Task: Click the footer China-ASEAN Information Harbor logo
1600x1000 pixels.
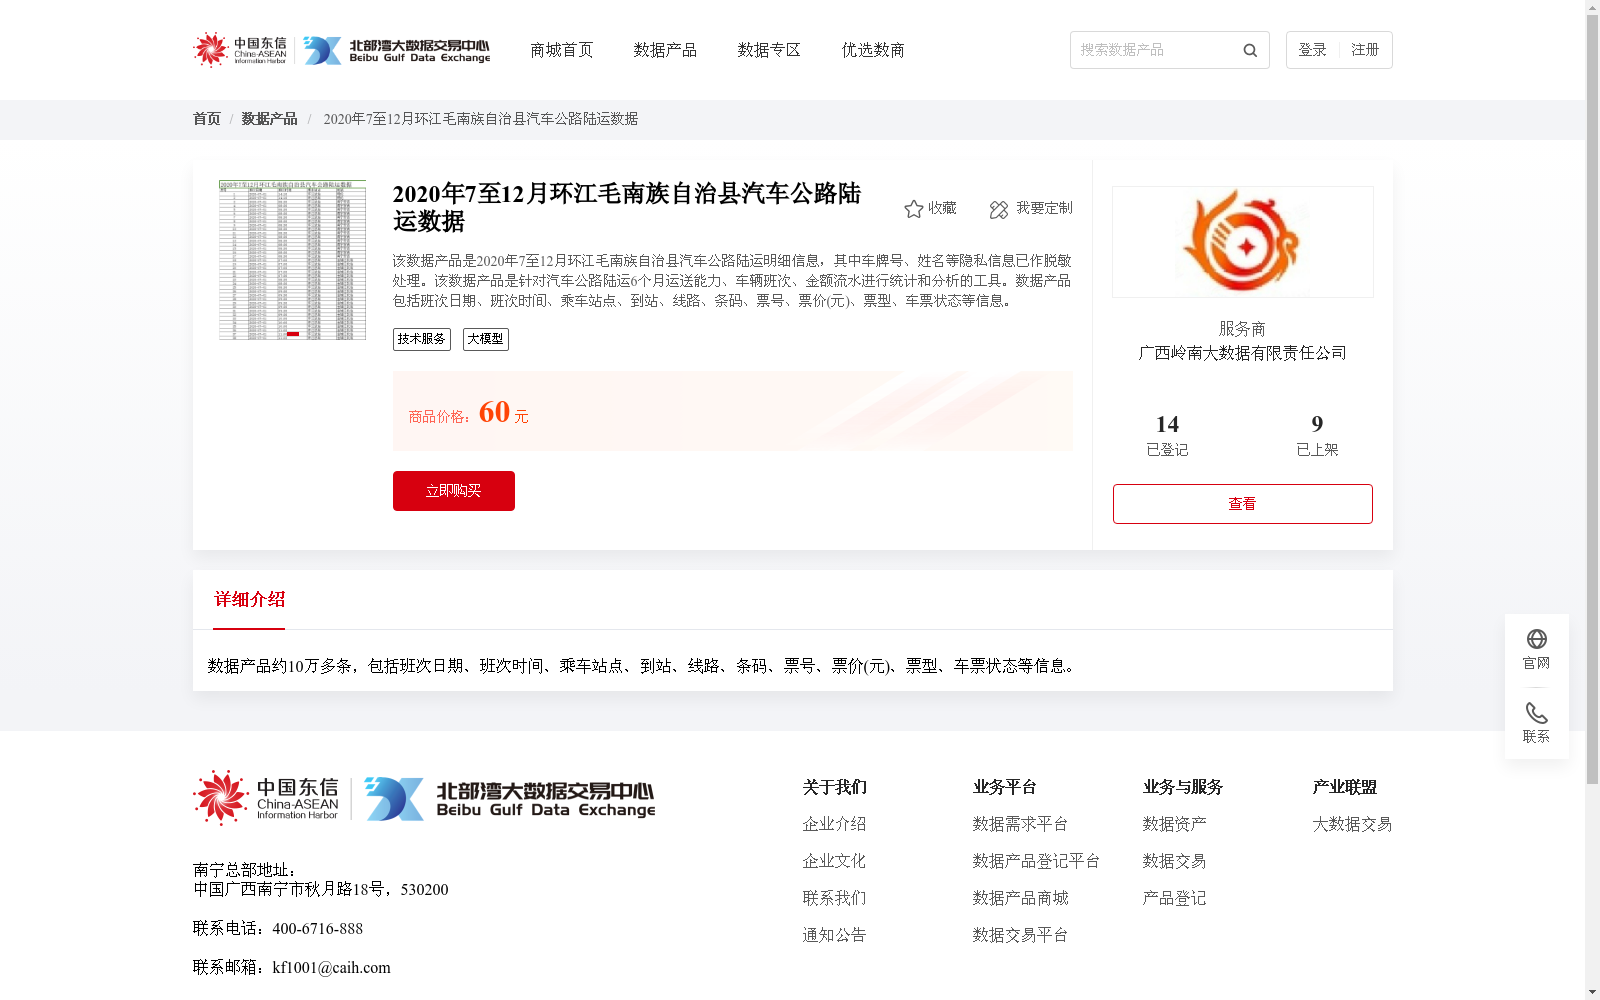Action: point(267,798)
